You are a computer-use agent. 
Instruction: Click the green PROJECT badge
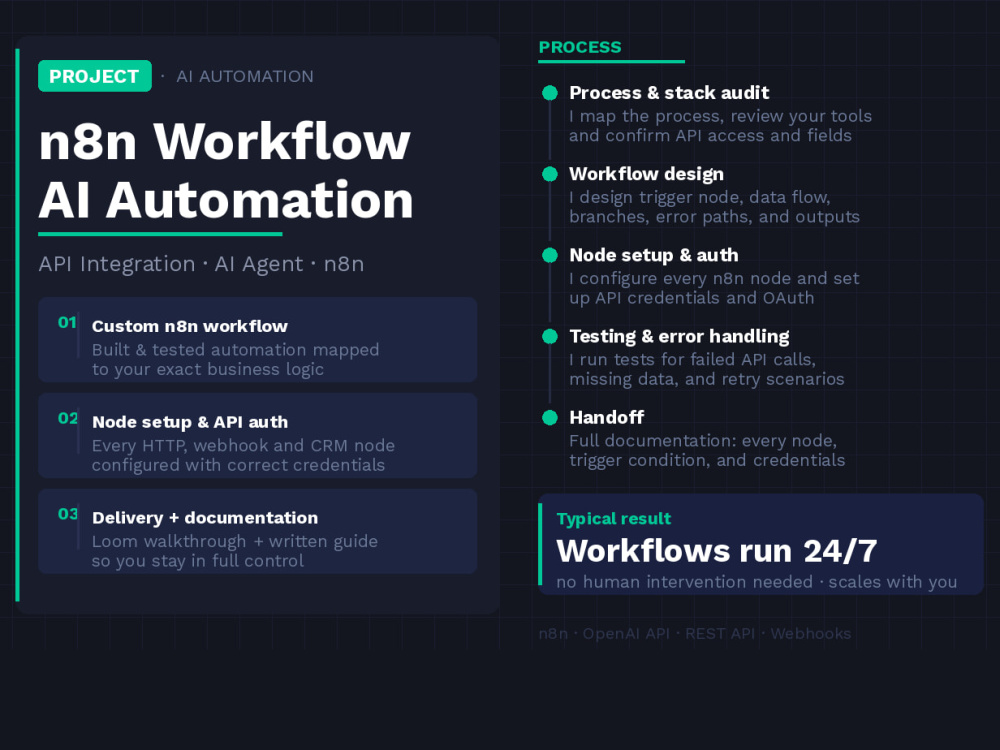point(94,76)
